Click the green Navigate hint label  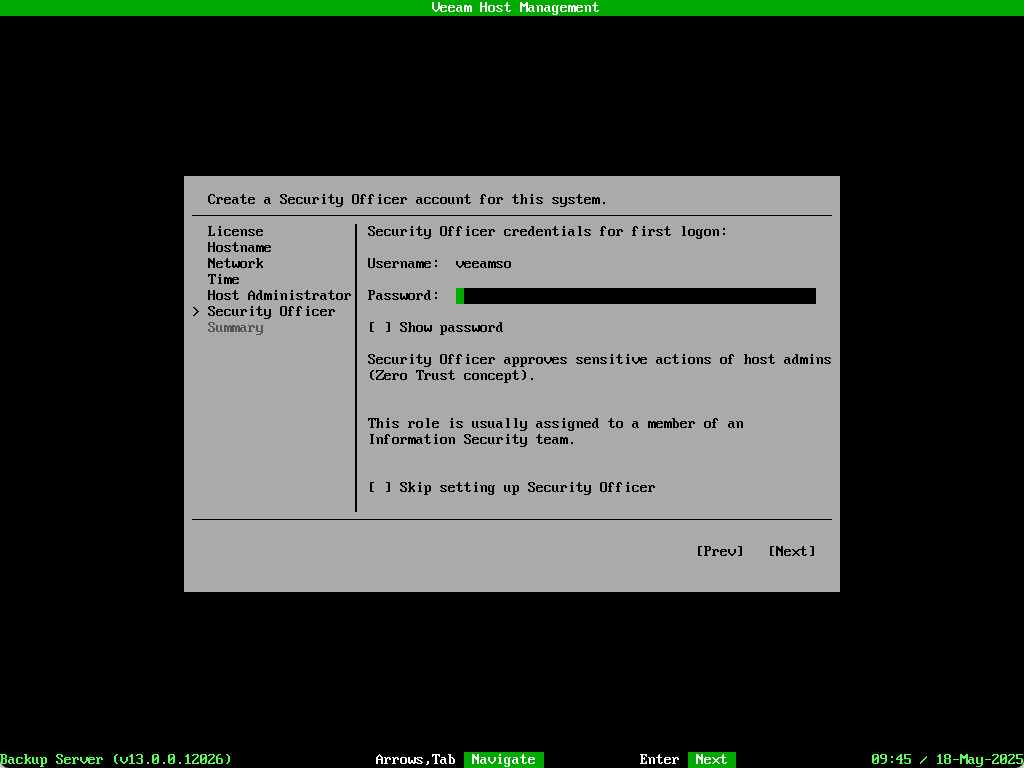coord(503,760)
